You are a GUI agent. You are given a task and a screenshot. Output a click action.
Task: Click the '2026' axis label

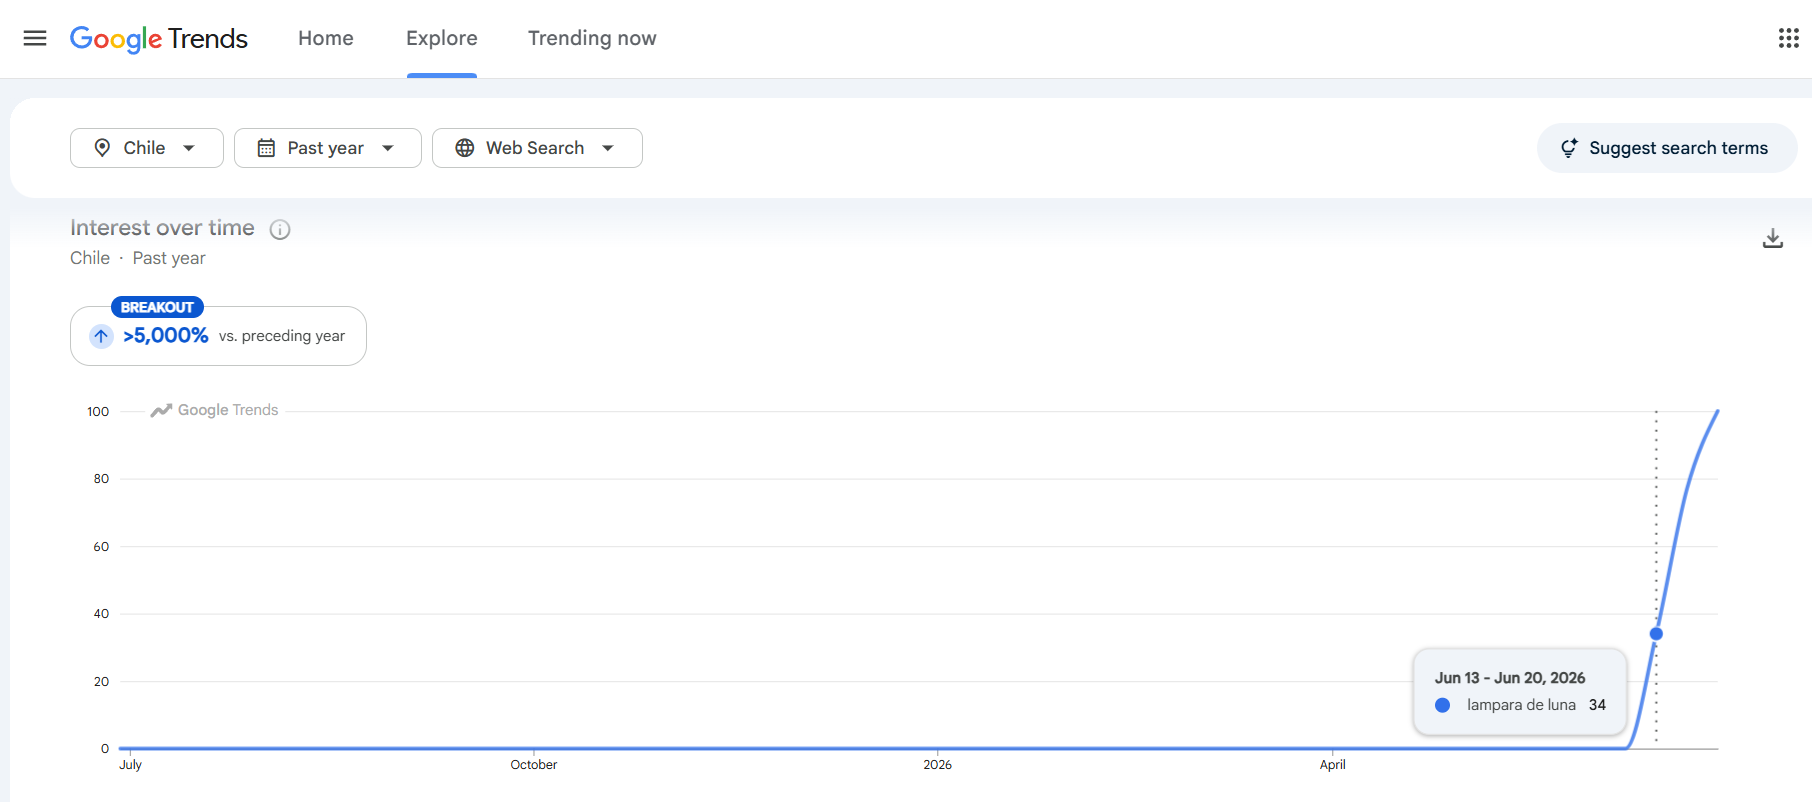937,764
